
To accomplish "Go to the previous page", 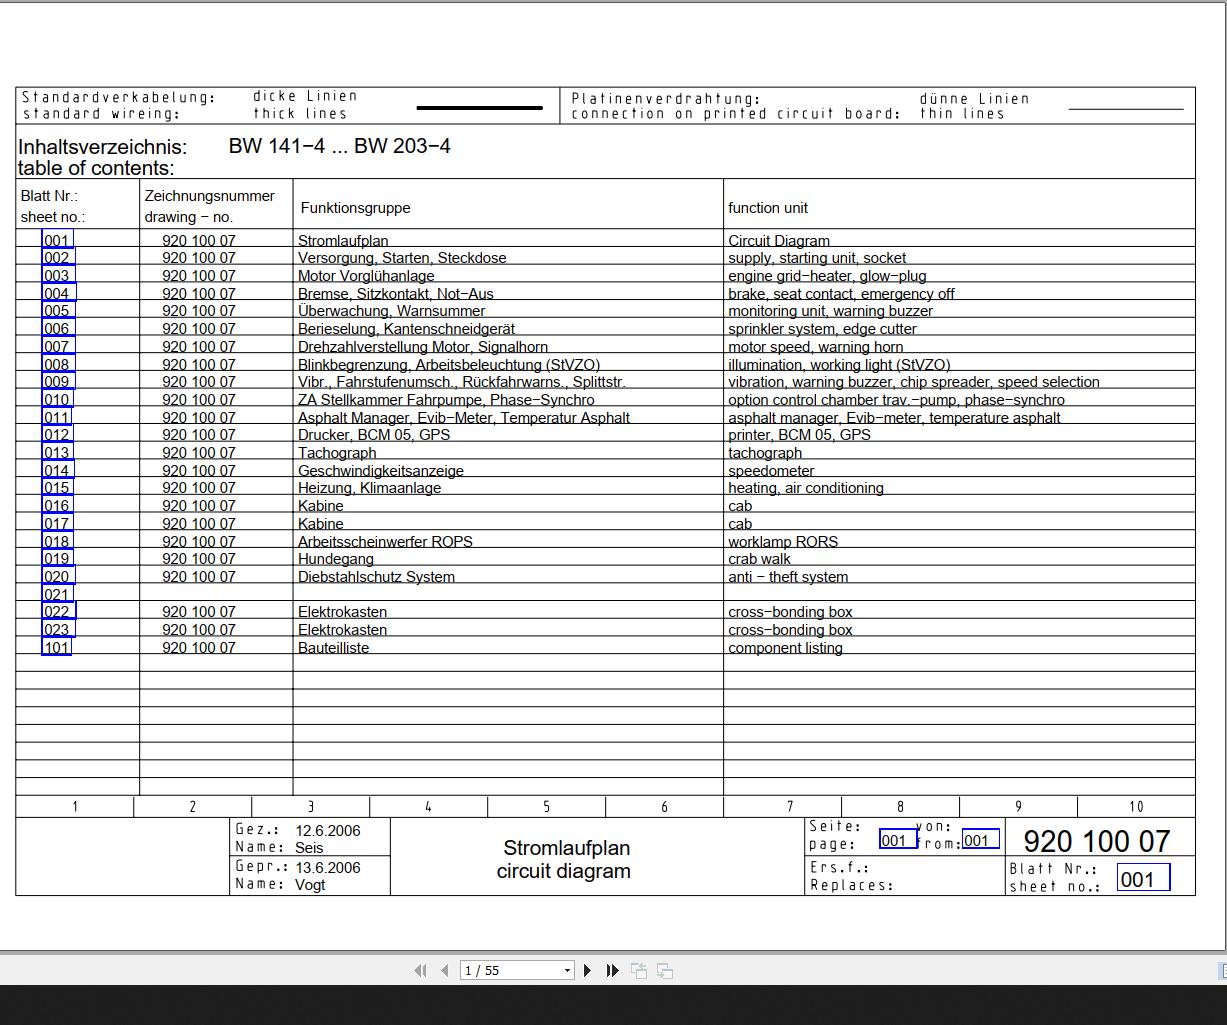I will click(x=445, y=970).
